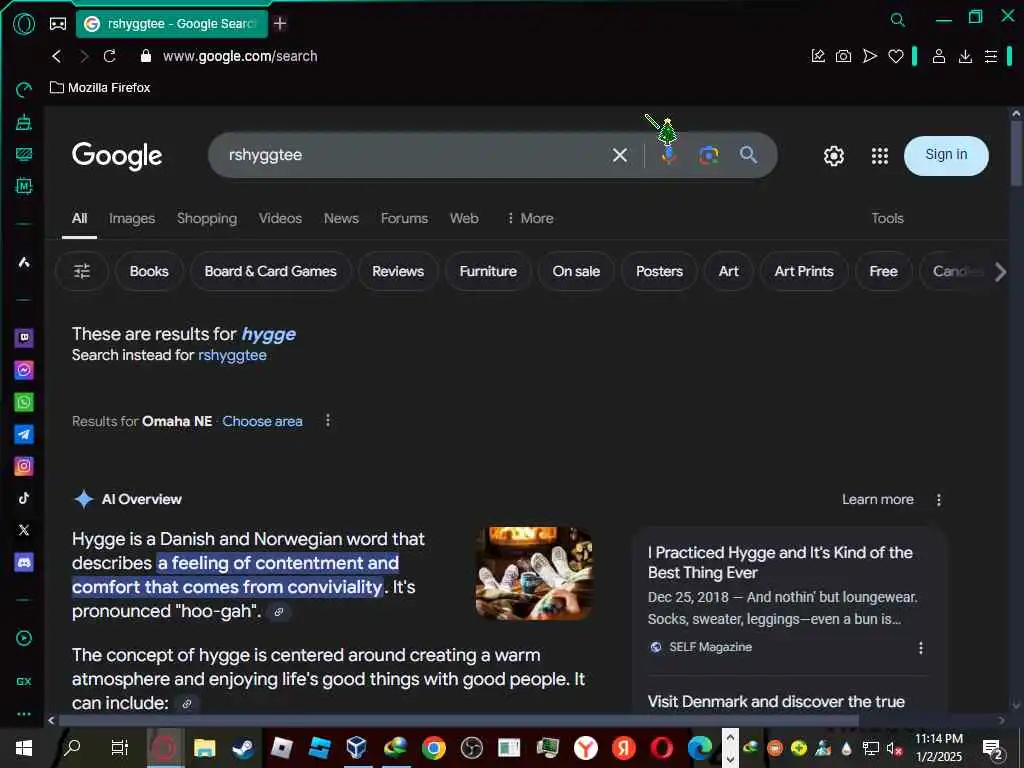Screen dimensions: 1024x768
Task: Open location options three-dot menu
Action: [x=328, y=421]
